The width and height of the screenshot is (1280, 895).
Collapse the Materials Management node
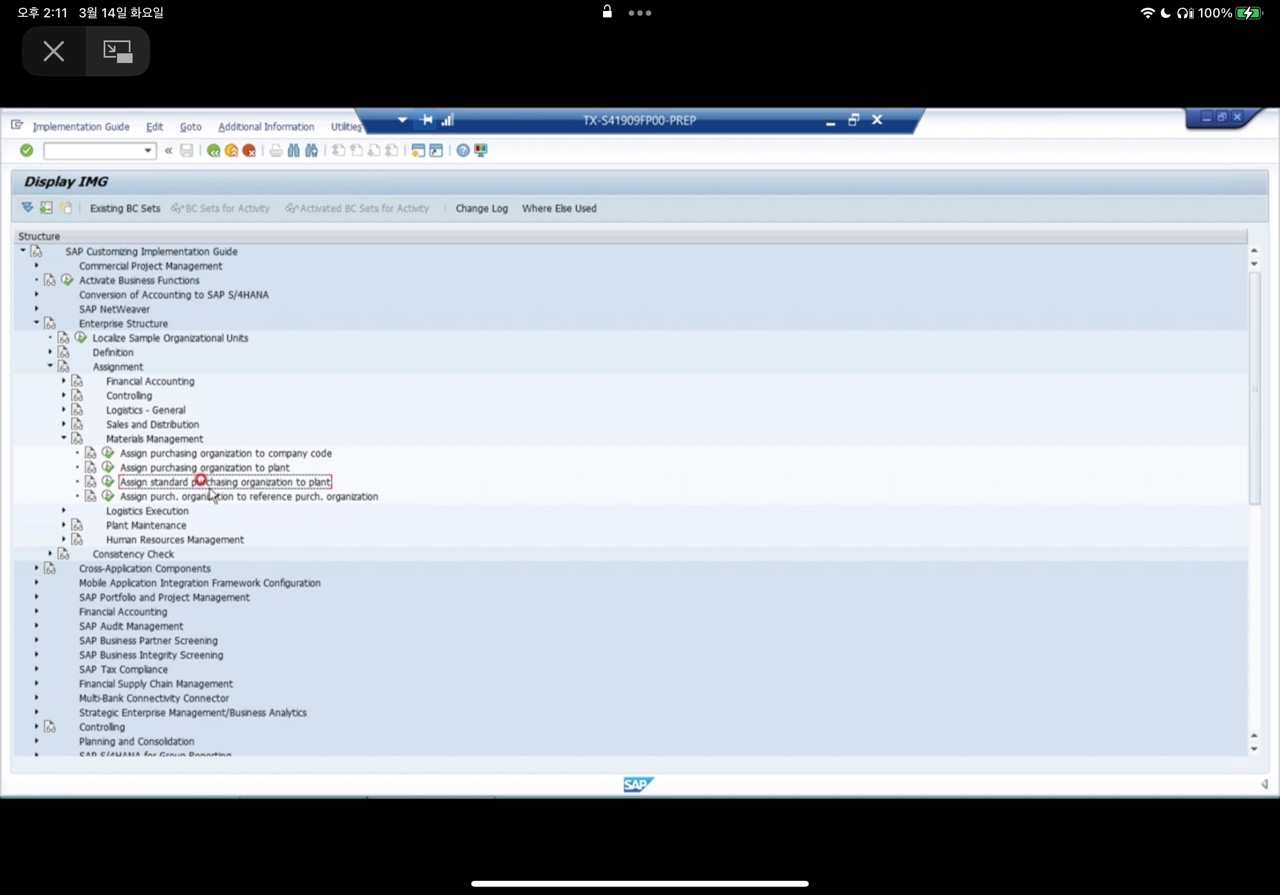pyautogui.click(x=64, y=438)
